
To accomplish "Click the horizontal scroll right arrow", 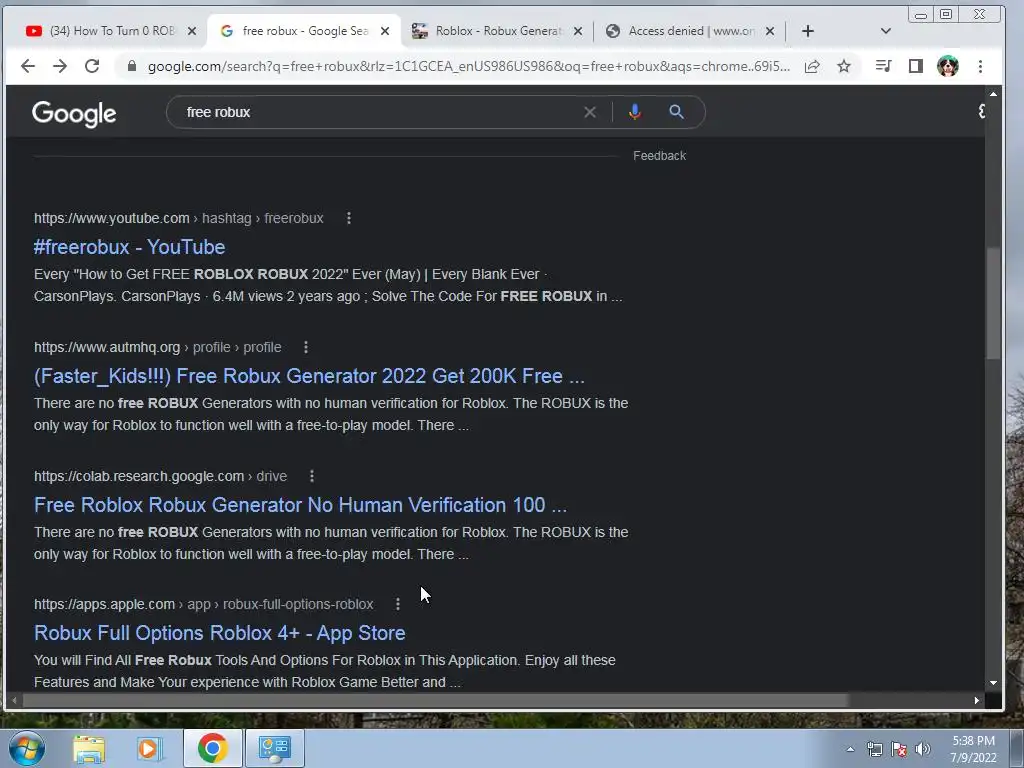I will pyautogui.click(x=977, y=700).
